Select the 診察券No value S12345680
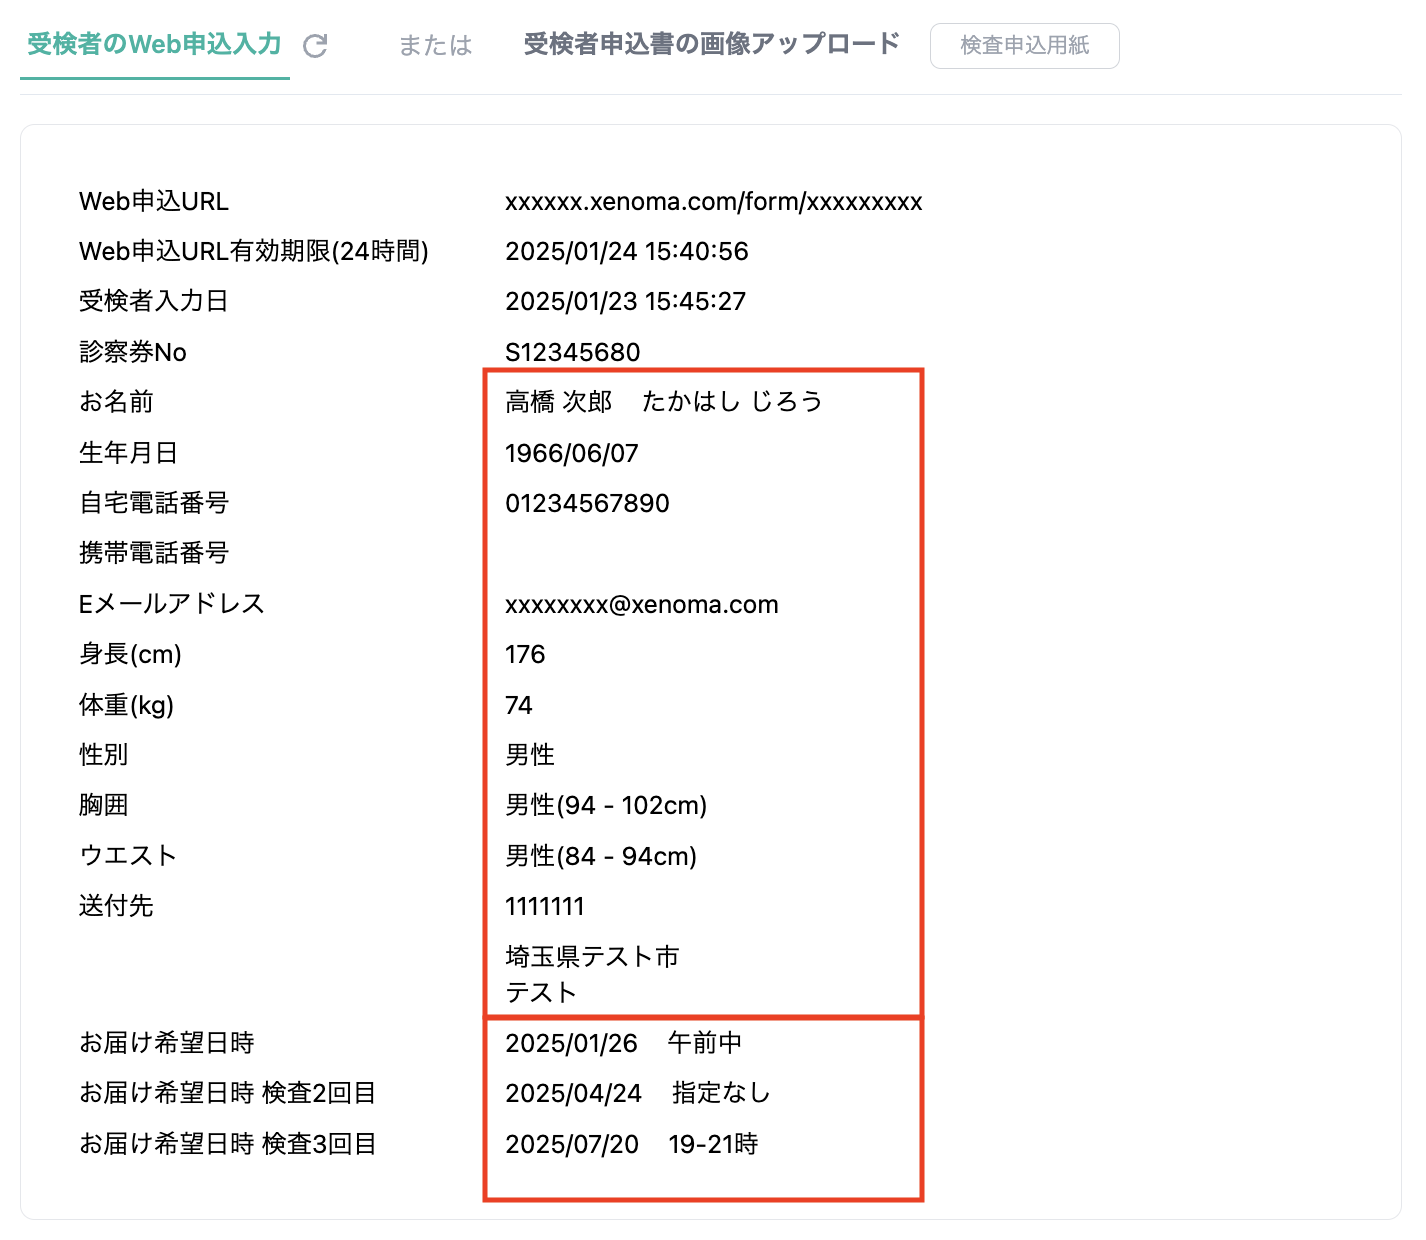Screen dimensions: 1426x1240 click(x=572, y=352)
